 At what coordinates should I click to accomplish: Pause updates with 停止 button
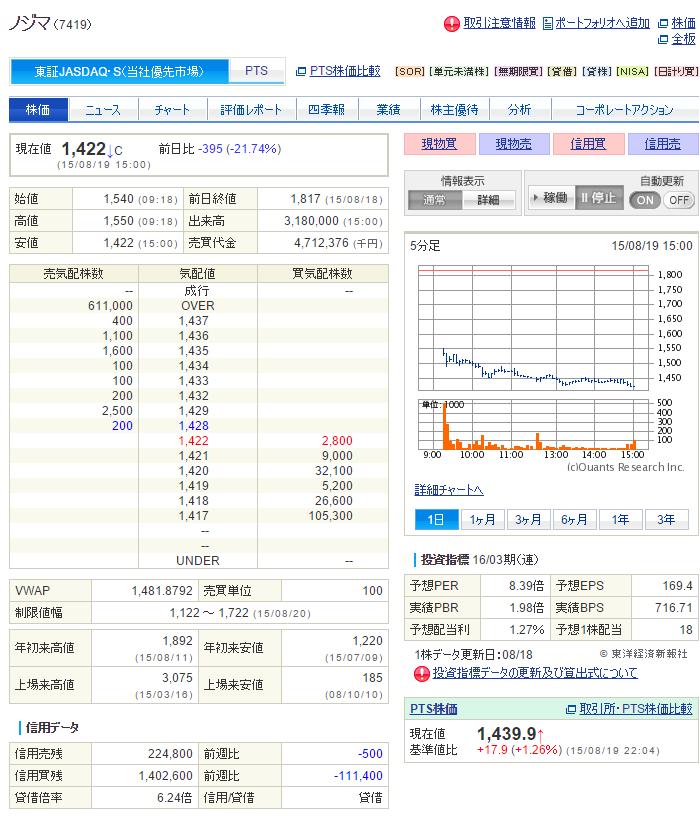point(600,198)
